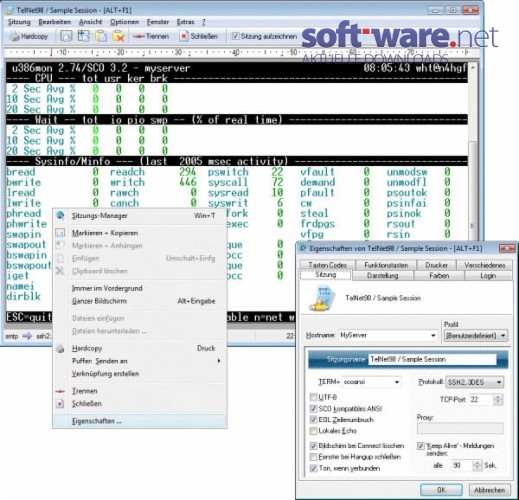The width and height of the screenshot is (519, 500).
Task: Click the Schließen toolbar button
Action: (x=199, y=36)
